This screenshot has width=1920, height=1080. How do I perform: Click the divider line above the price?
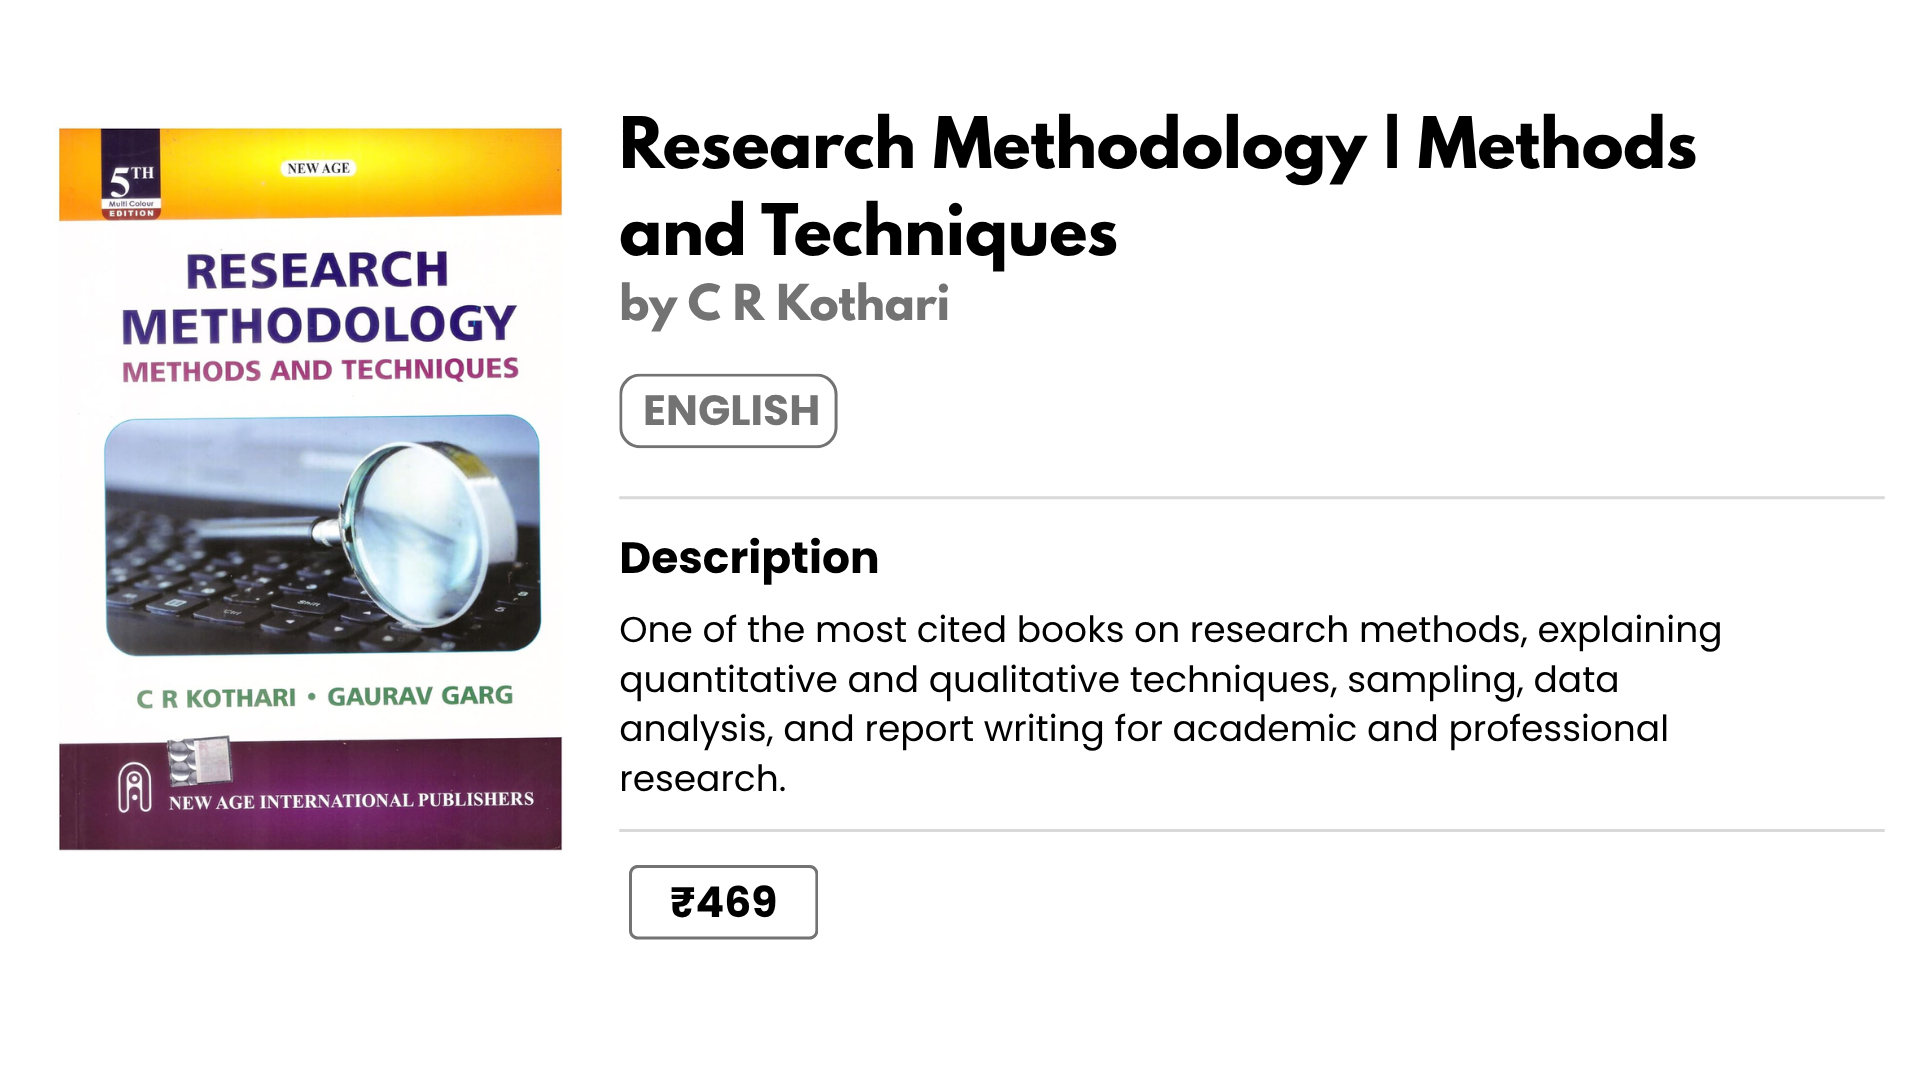[x=1251, y=830]
